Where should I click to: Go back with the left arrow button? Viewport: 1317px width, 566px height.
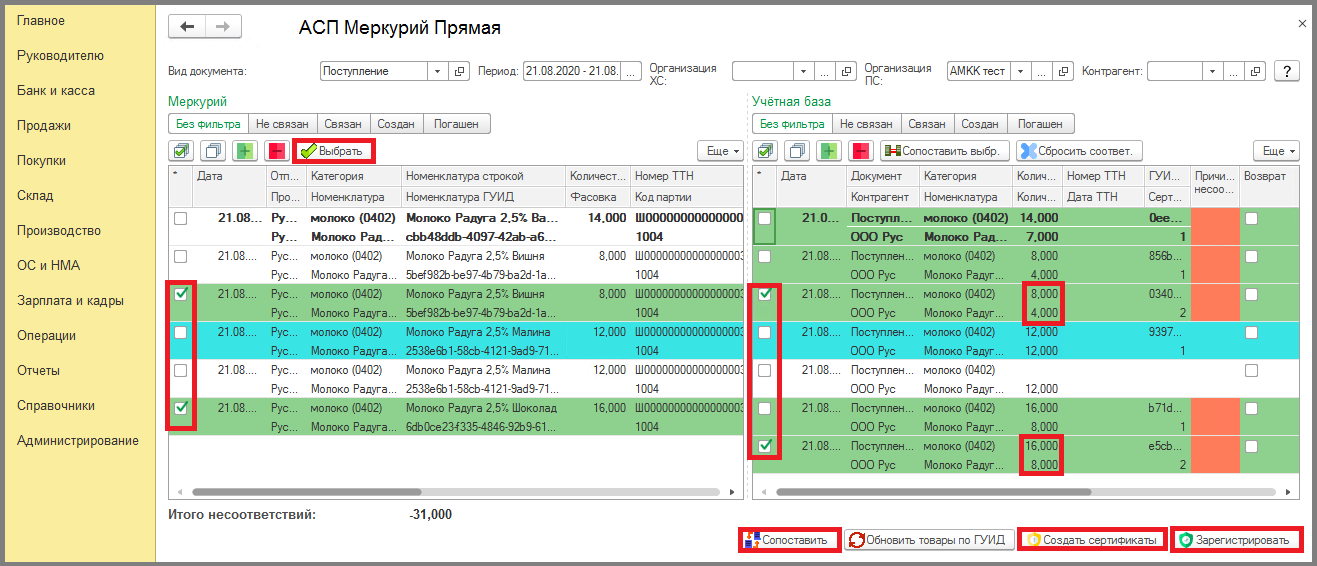click(187, 27)
